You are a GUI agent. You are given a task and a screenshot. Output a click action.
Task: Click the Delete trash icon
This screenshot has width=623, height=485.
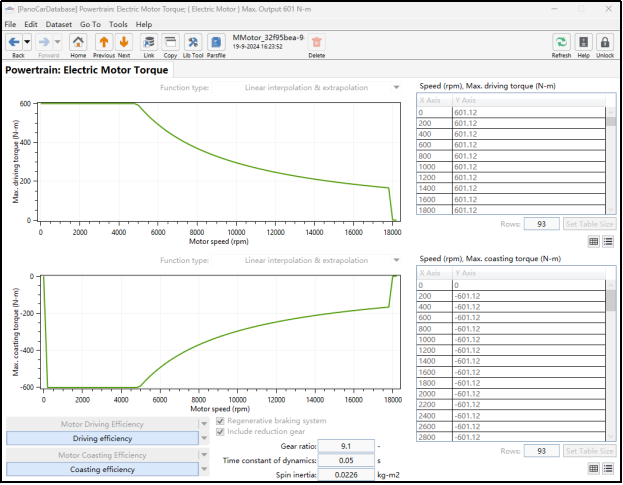point(317,42)
